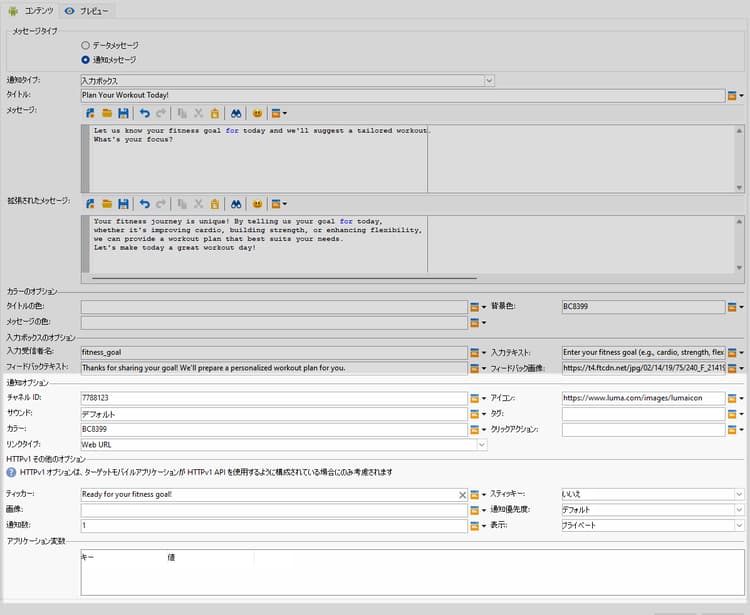The height and width of the screenshot is (615, 750).
Task: Open personalization dropdown in メッセージ toolbar
Action: 279,113
